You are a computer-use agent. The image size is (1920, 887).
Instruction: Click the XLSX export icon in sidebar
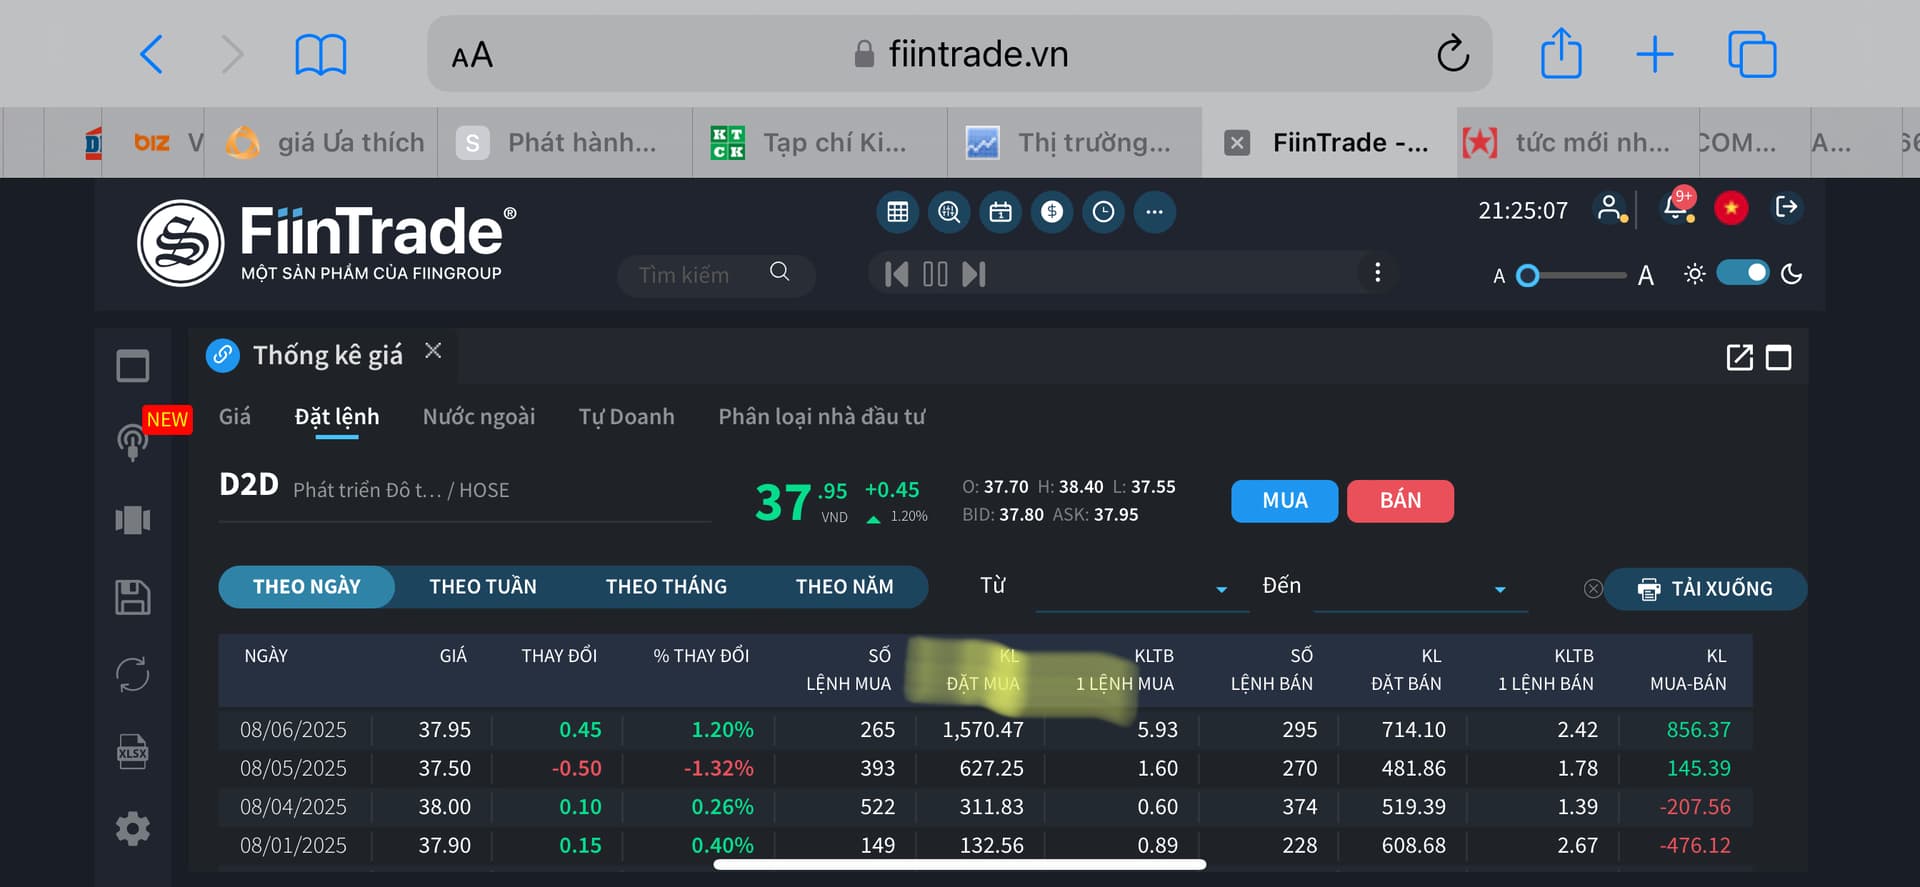tap(132, 752)
